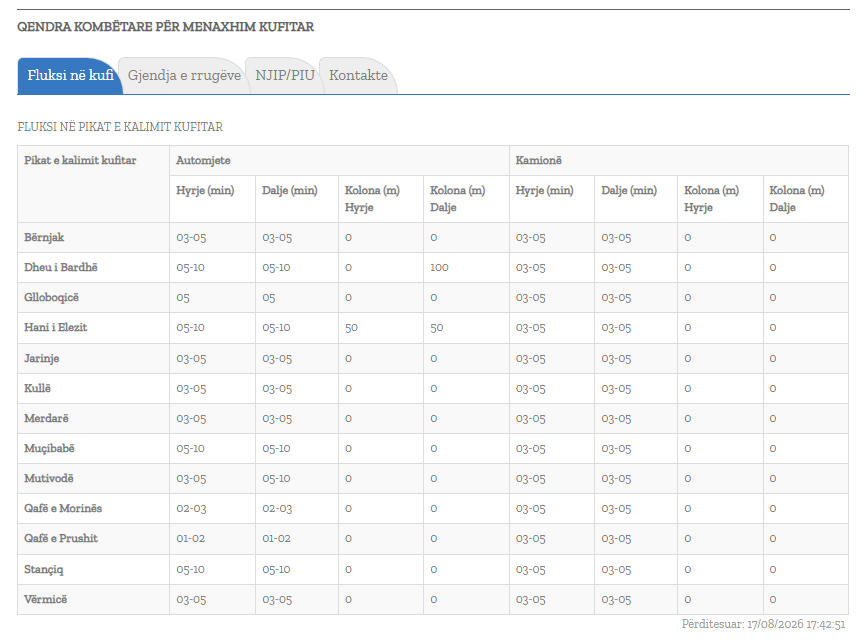Select the Qafë e Morinës row label
The width and height of the screenshot is (864, 643).
(x=63, y=508)
